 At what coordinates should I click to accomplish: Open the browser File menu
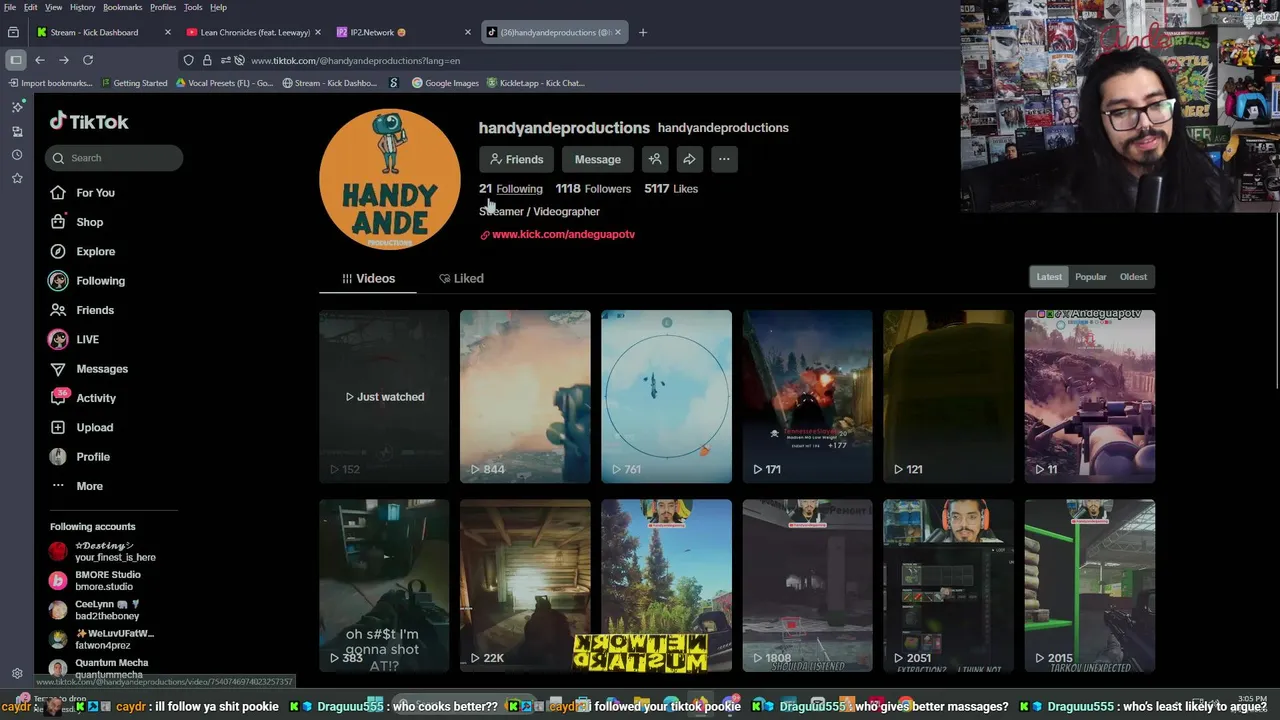coord(10,7)
